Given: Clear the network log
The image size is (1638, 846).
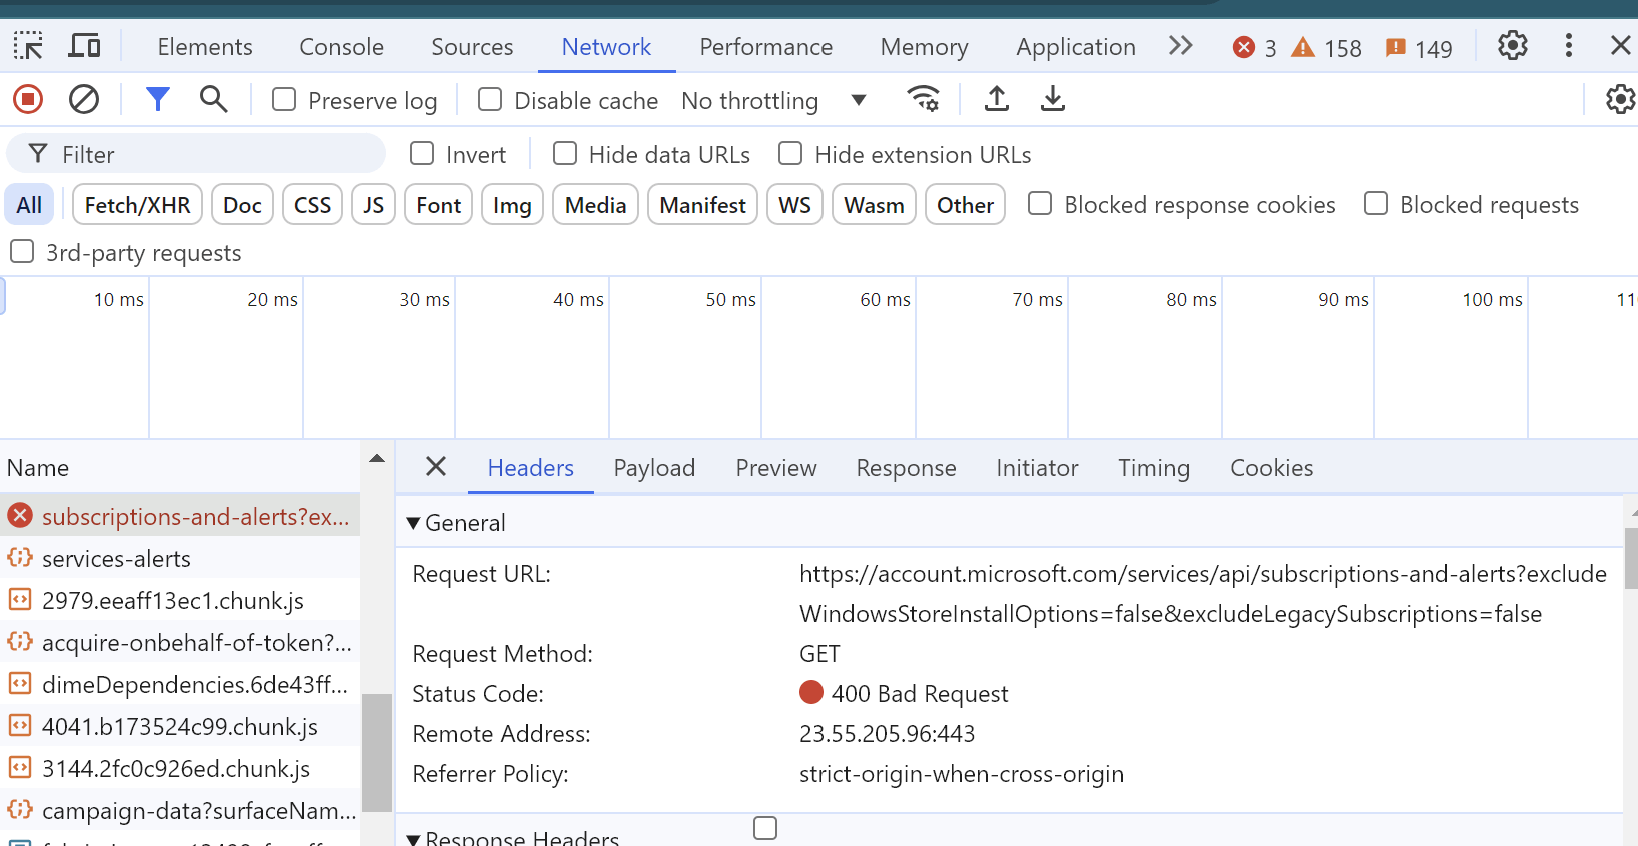Looking at the screenshot, I should 84,99.
